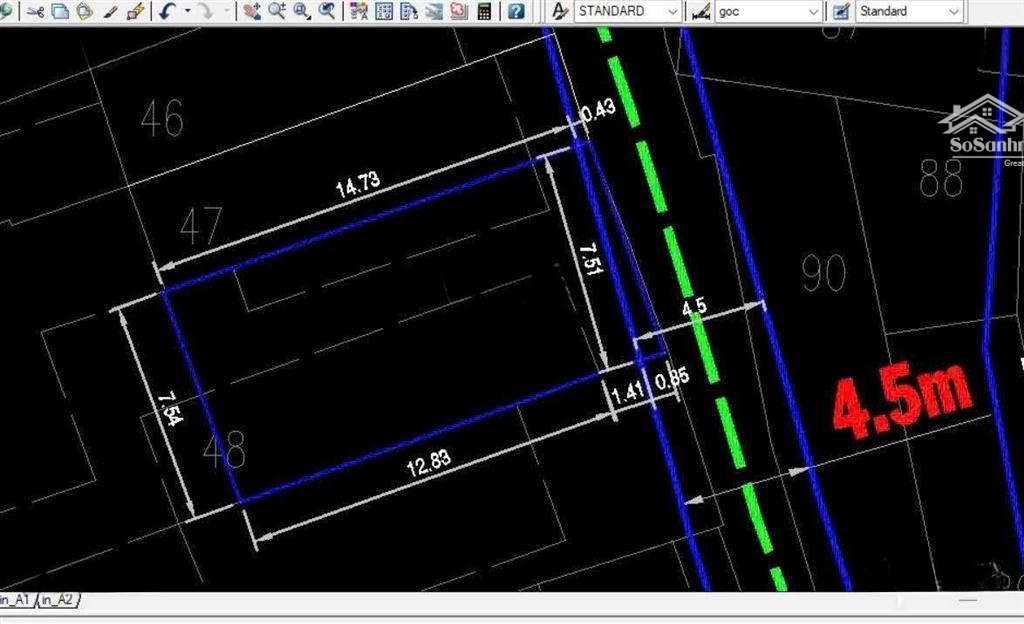Image resolution: width=1024 pixels, height=624 pixels.
Task: Open the QuickCalc calculator
Action: pos(484,11)
